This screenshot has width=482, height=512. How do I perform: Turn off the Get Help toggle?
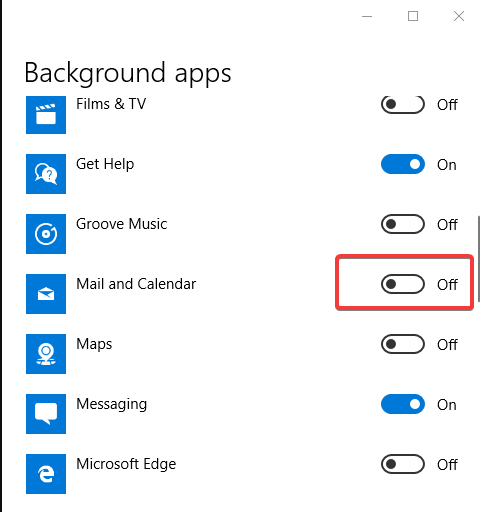[403, 164]
